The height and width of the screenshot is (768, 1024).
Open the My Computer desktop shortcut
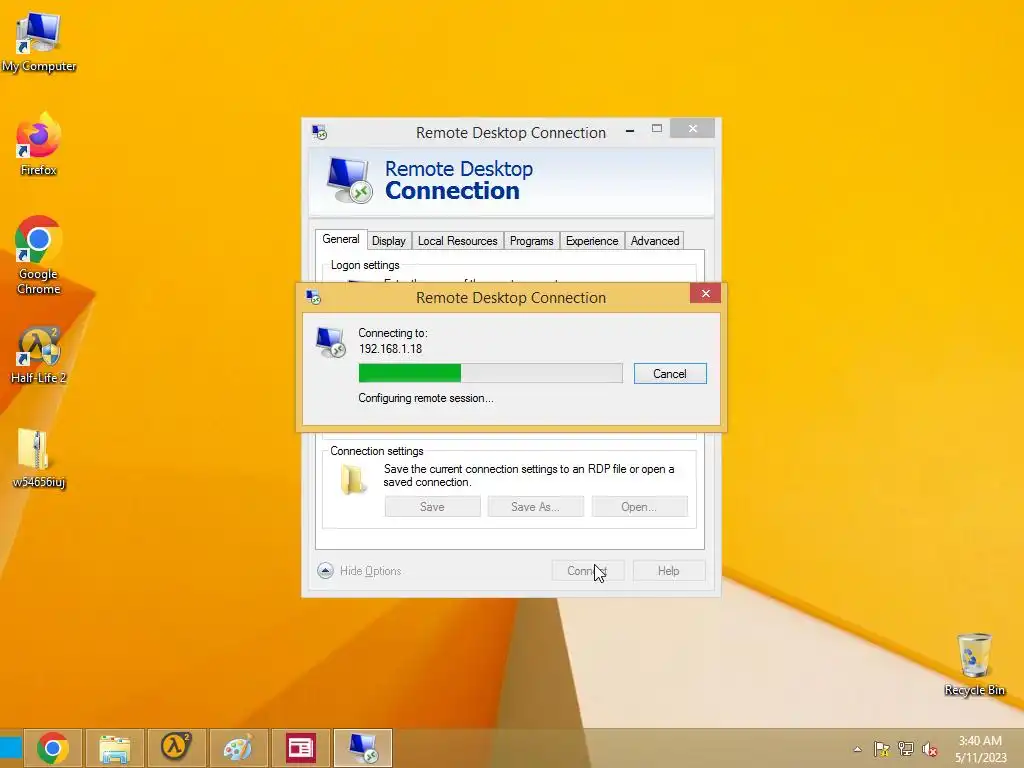coord(39,42)
